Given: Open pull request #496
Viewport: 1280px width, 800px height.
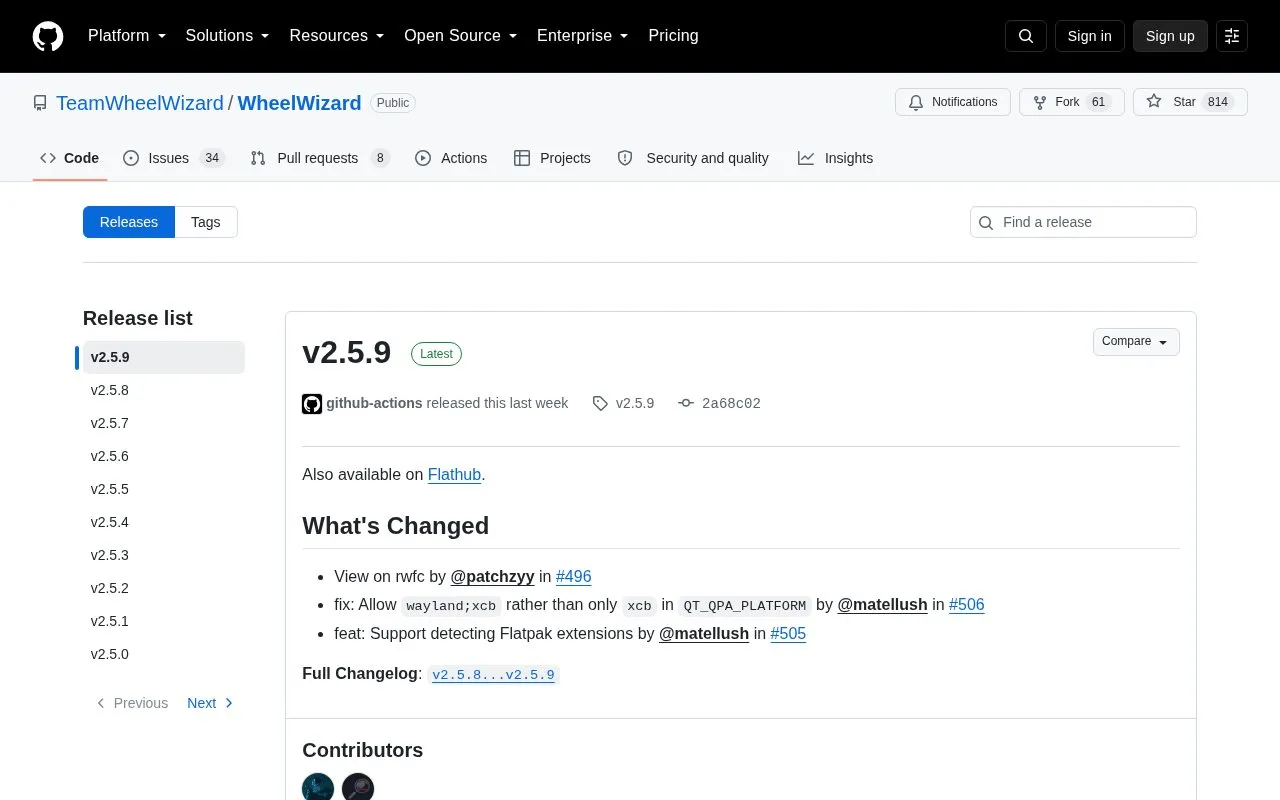Looking at the screenshot, I should coord(574,577).
